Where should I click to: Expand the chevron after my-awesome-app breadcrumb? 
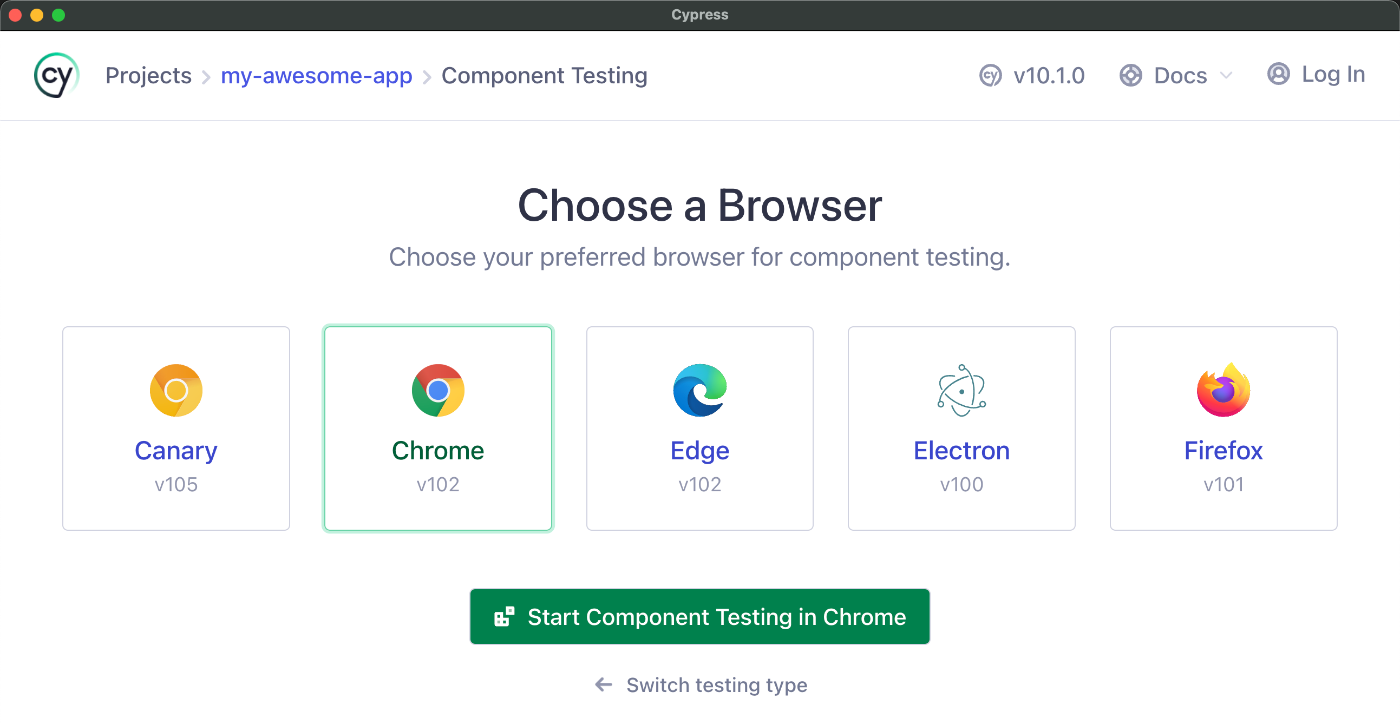point(427,75)
